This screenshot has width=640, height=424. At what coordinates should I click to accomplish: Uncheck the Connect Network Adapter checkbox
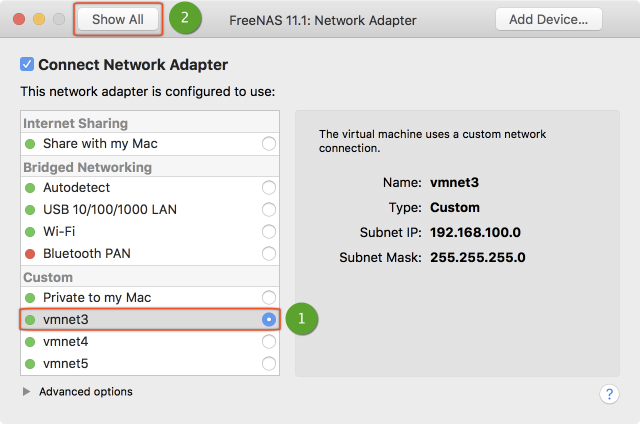point(27,65)
